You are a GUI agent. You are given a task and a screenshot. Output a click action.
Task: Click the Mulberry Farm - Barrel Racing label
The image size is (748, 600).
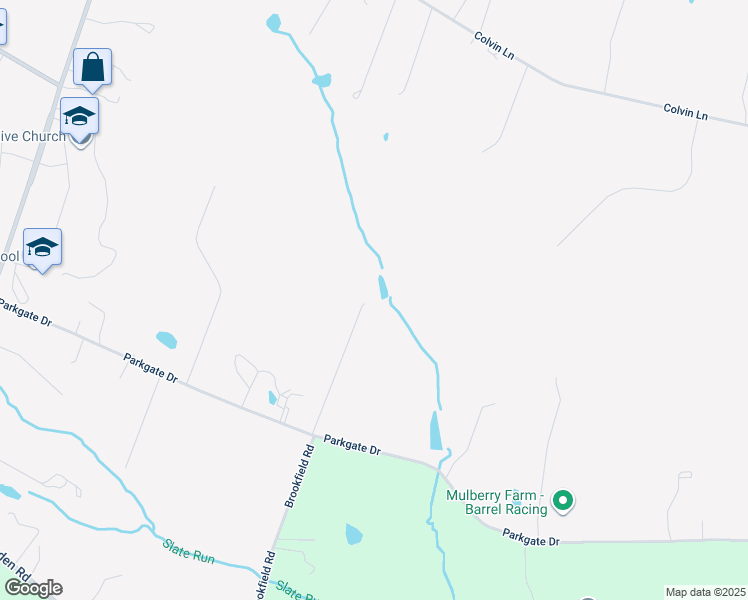(x=497, y=502)
